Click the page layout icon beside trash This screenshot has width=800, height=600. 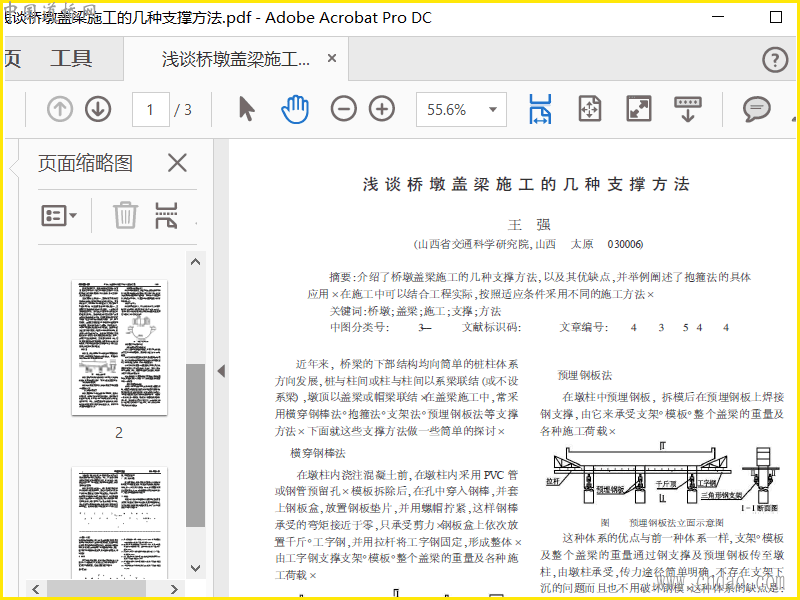pos(166,215)
